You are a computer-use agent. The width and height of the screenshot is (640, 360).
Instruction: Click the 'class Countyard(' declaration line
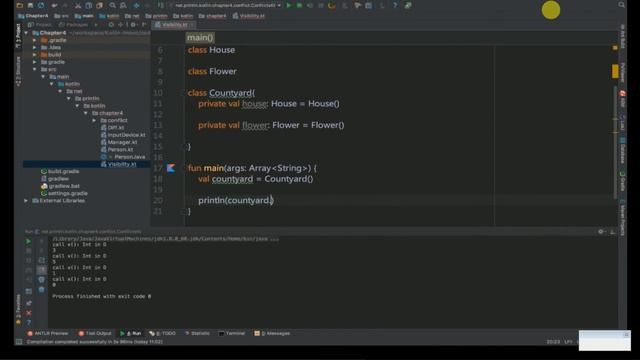[221, 93]
